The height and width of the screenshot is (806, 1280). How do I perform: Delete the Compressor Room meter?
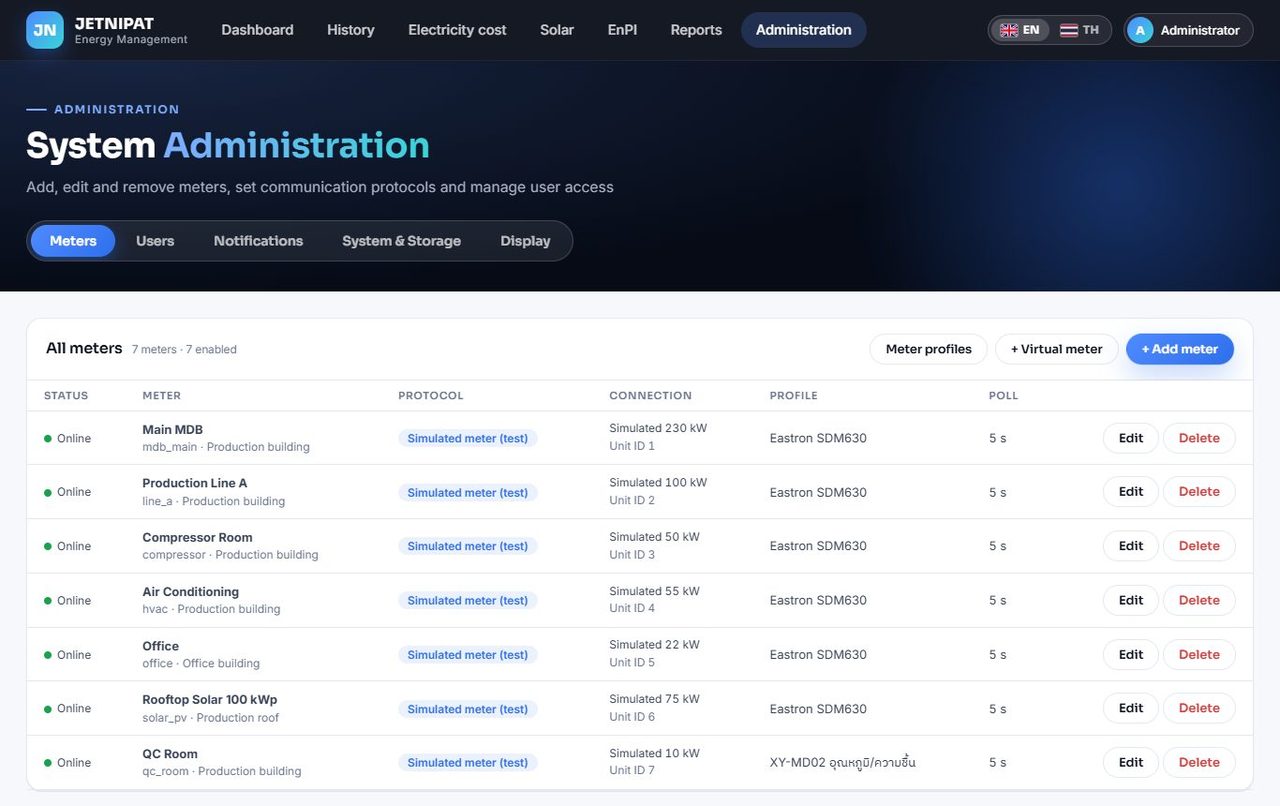1199,546
